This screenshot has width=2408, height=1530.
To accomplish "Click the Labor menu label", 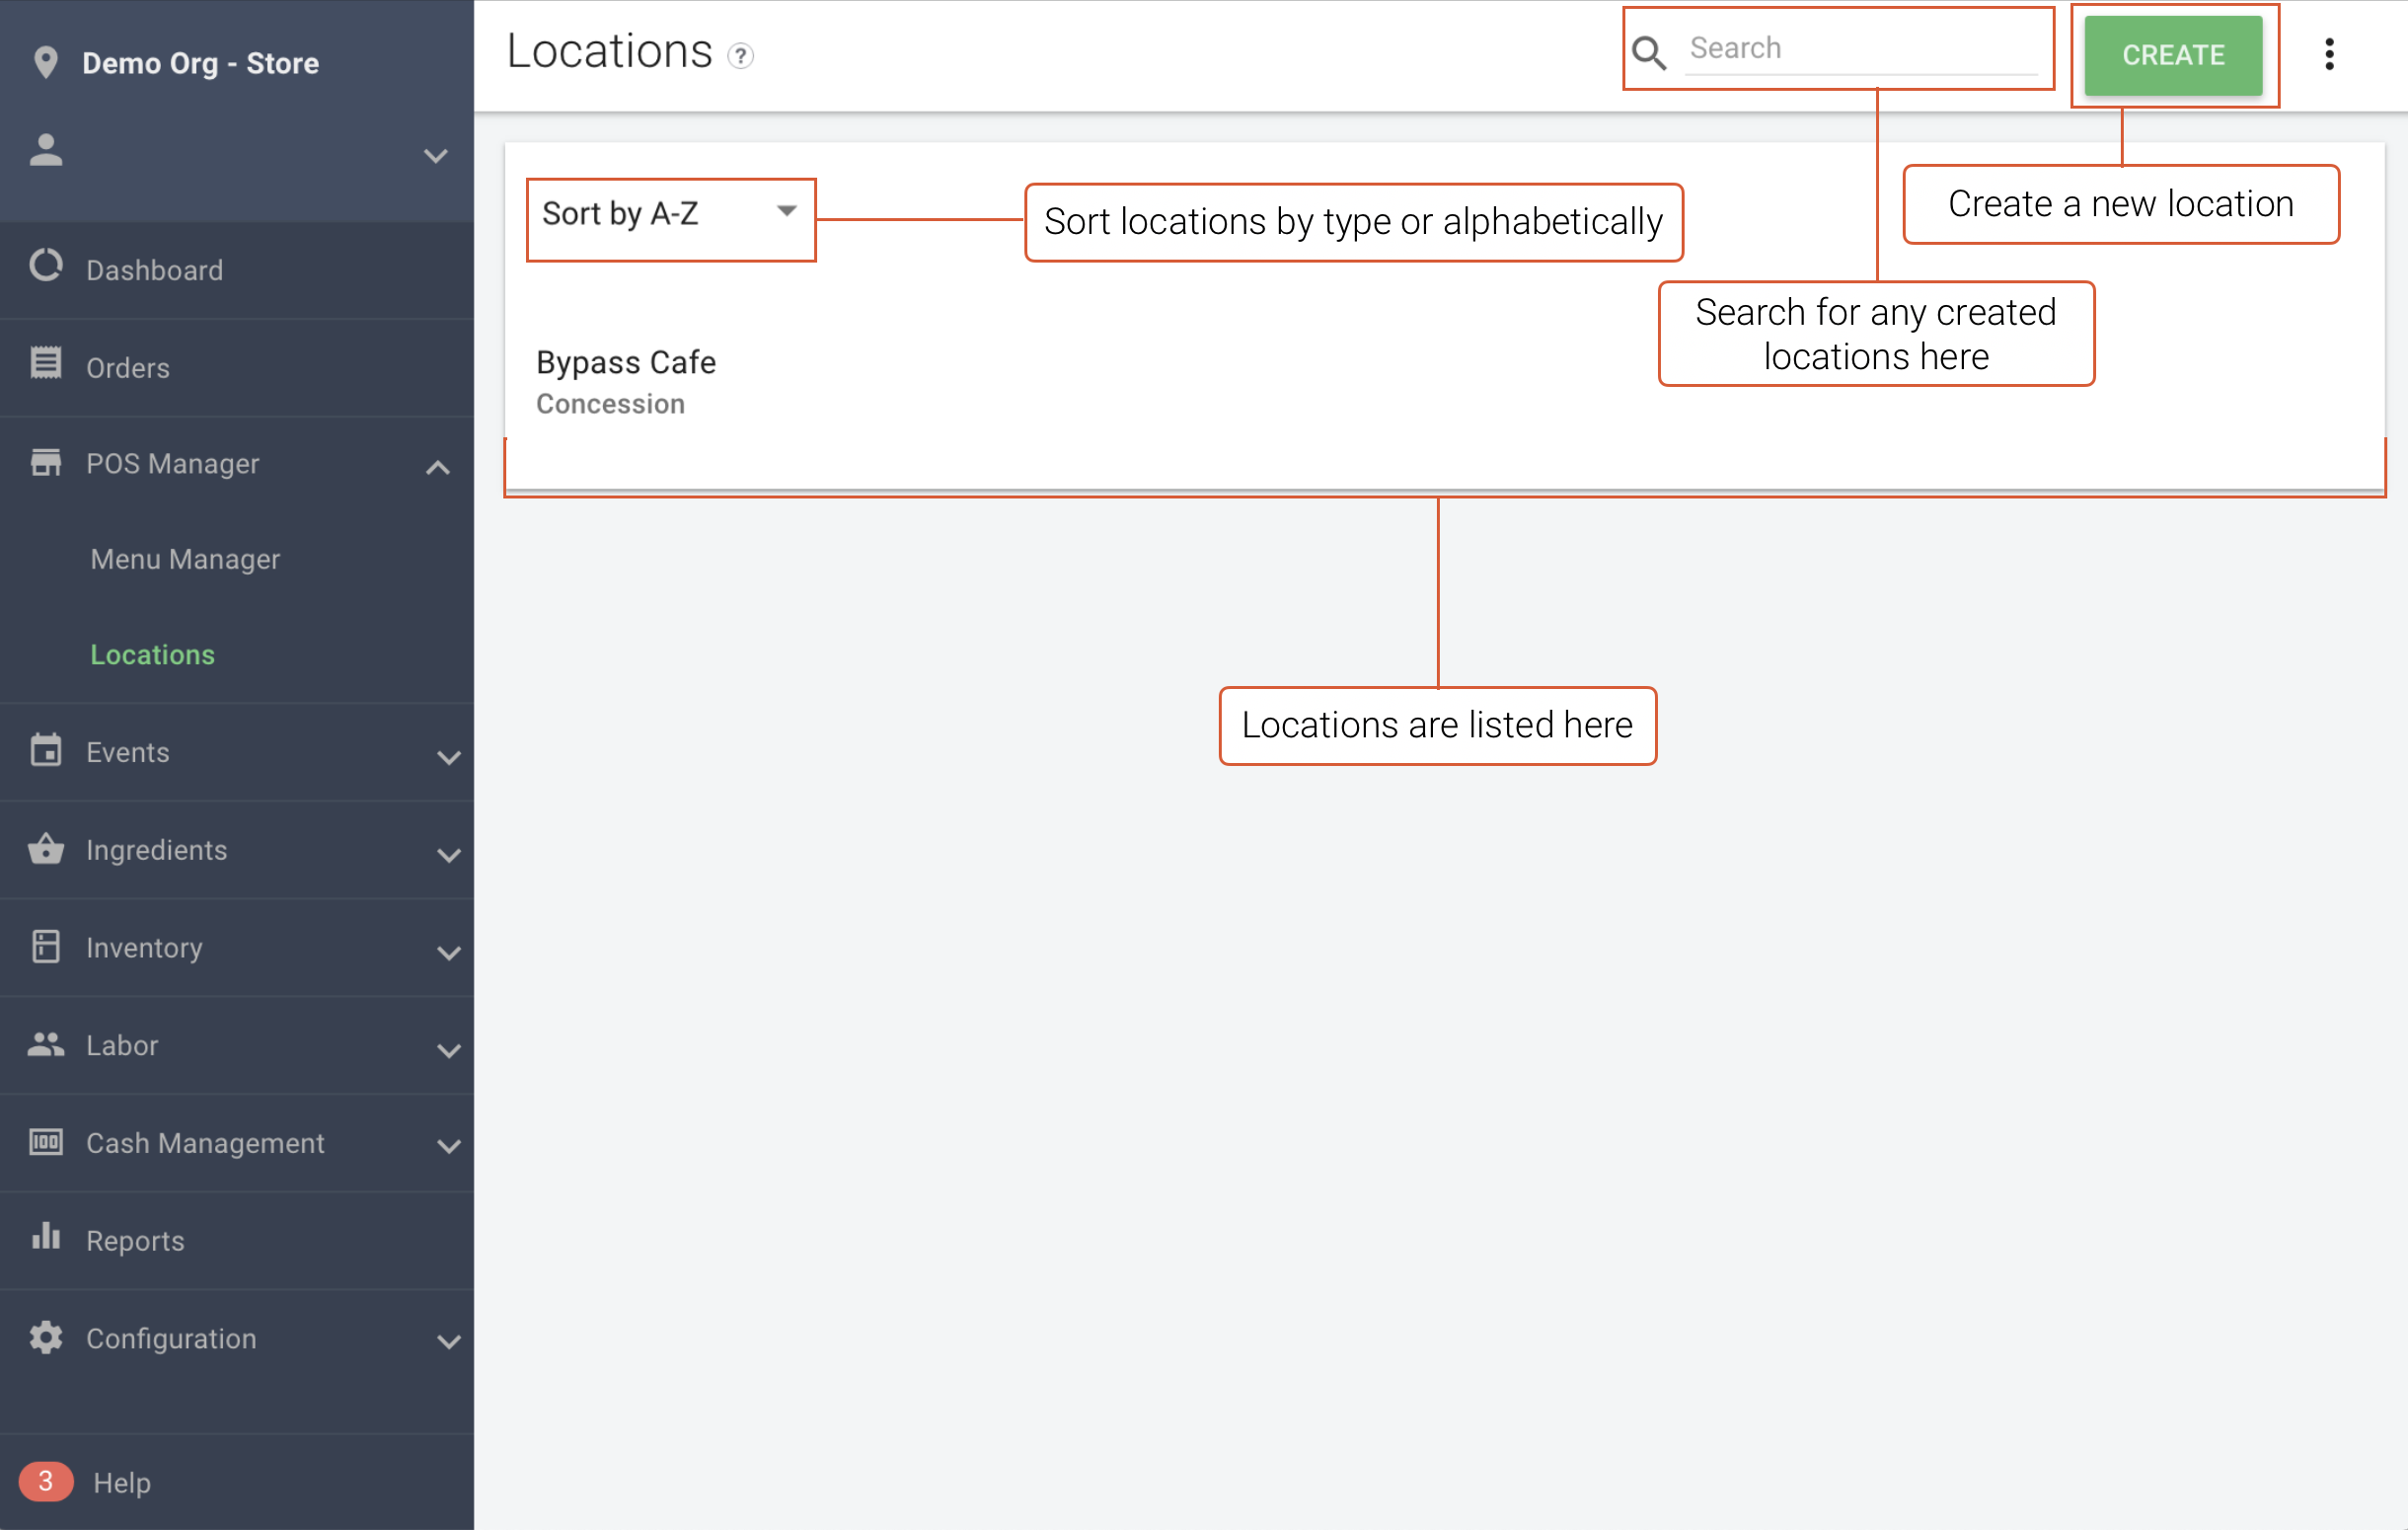I will point(122,1046).
